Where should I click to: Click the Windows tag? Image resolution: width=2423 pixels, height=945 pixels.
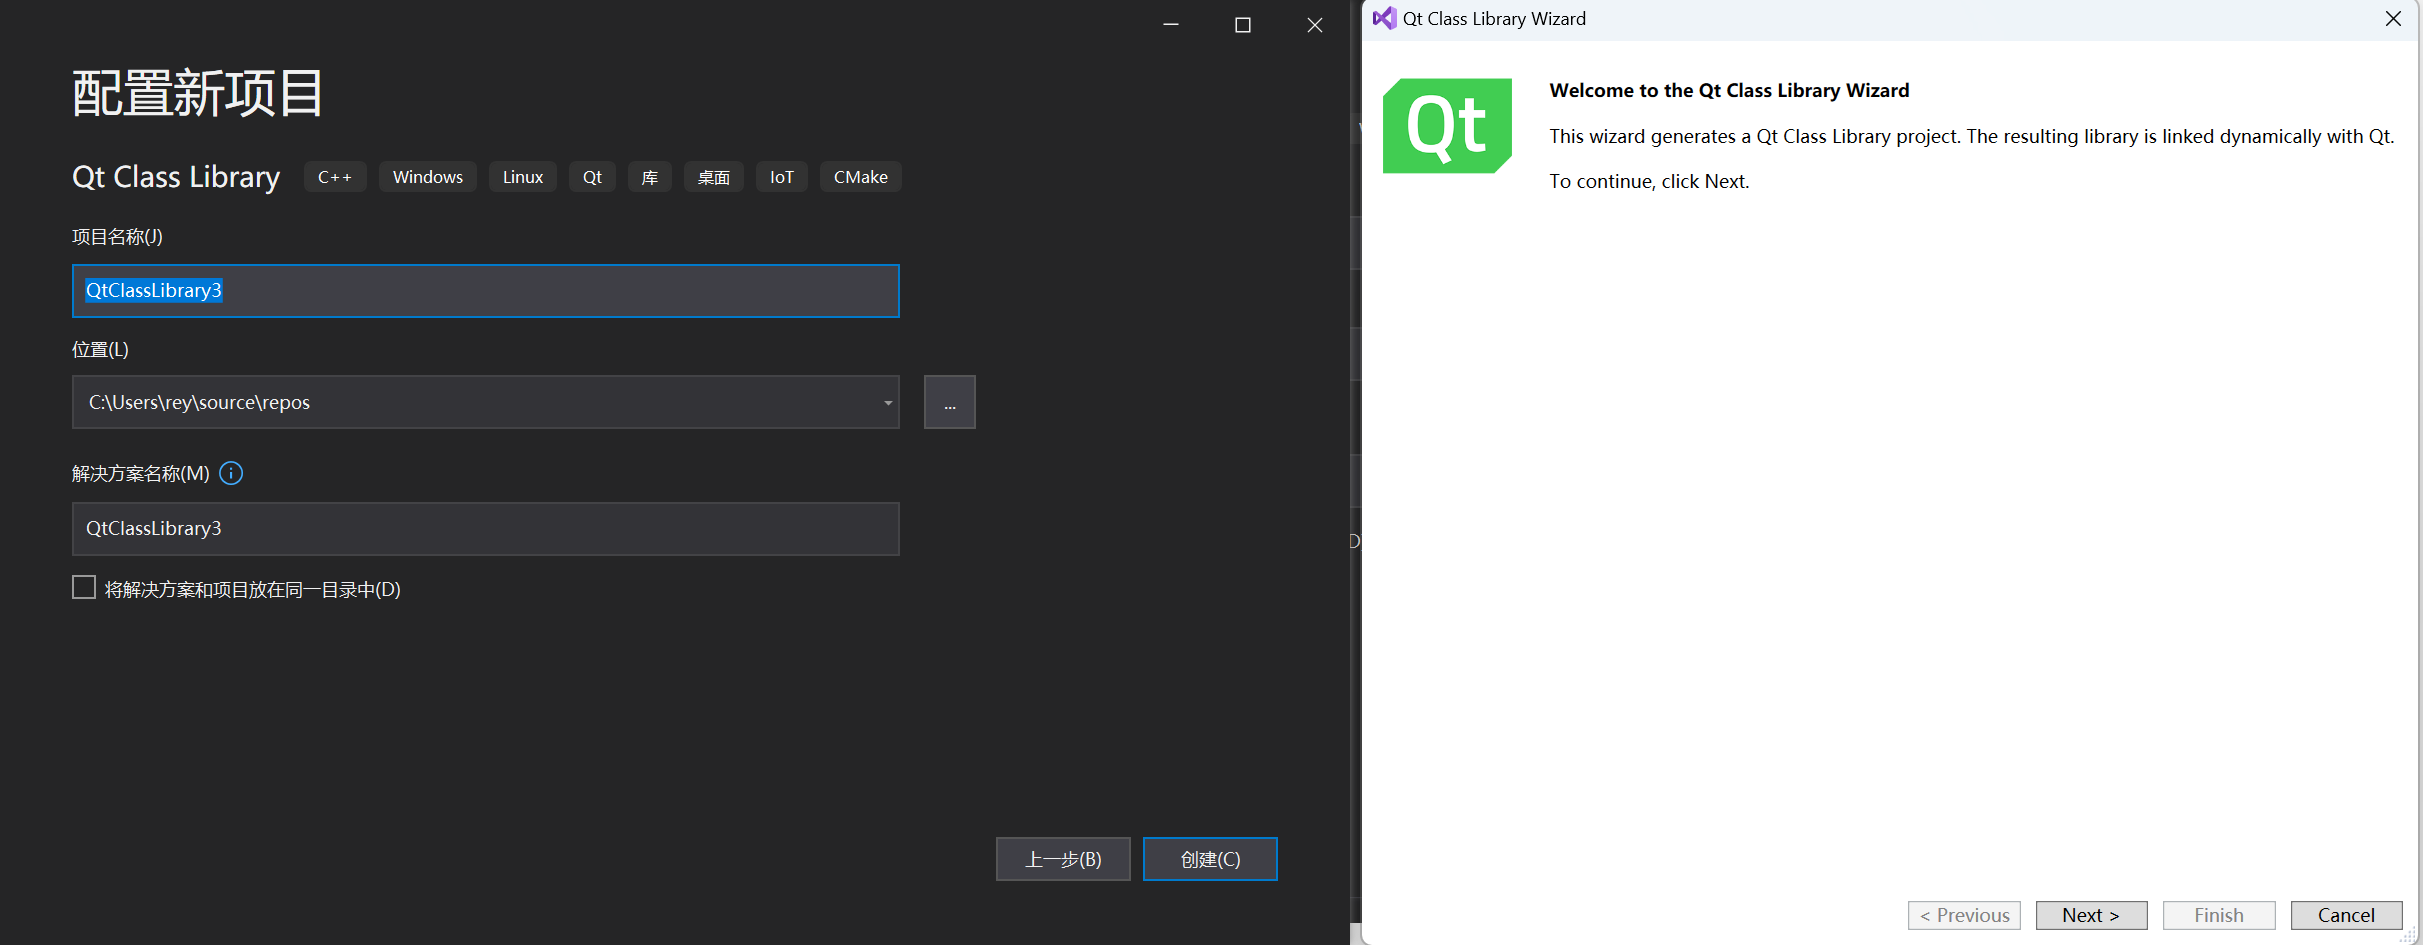click(428, 177)
